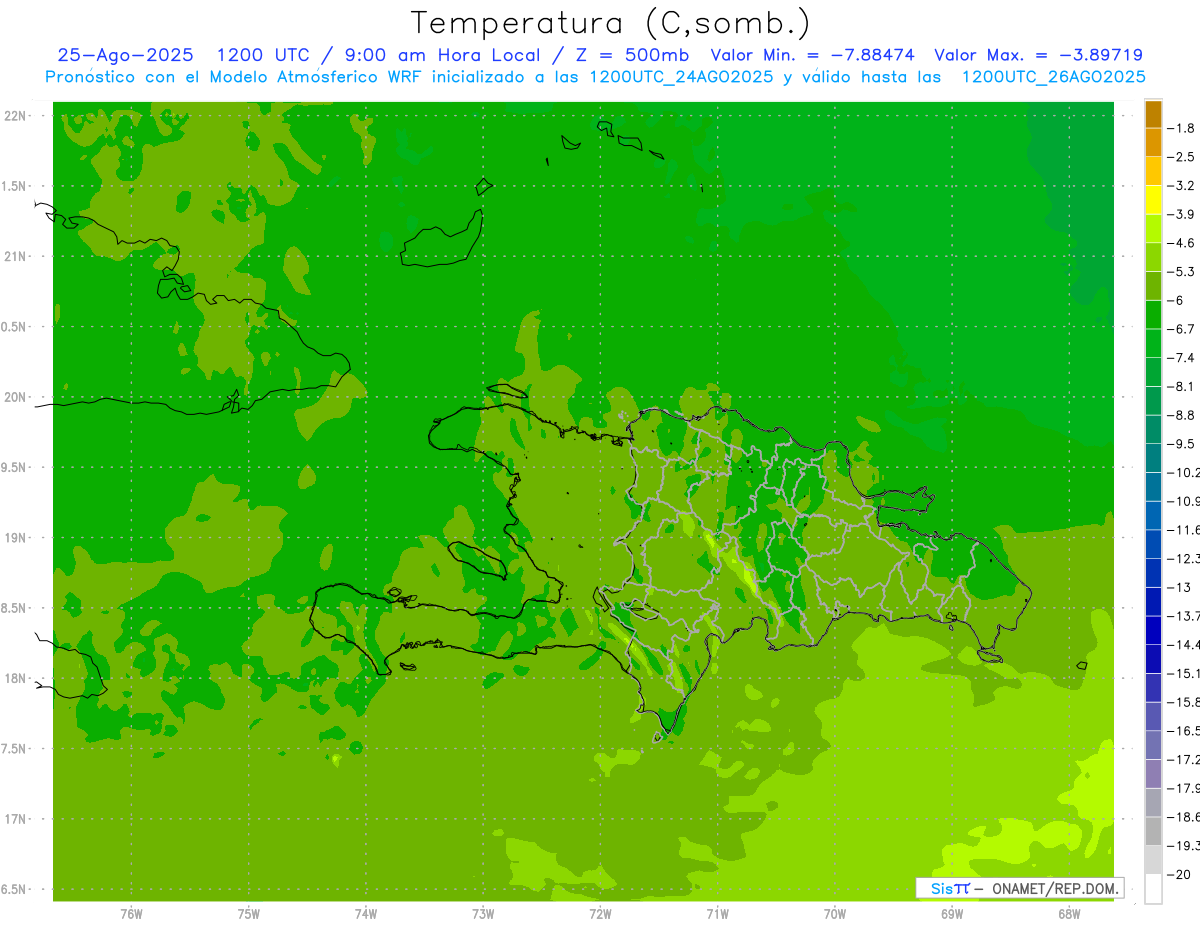The width and height of the screenshot is (1200, 927).
Task: Click the "69W" longitude axis label
Action: pyautogui.click(x=952, y=914)
